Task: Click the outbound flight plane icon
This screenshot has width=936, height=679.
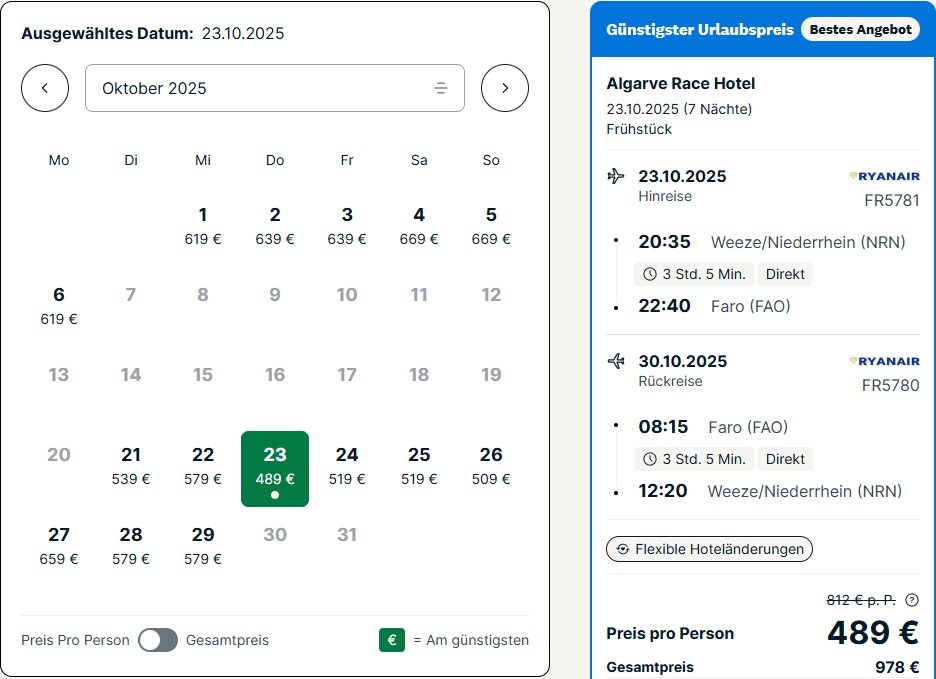Action: click(616, 176)
